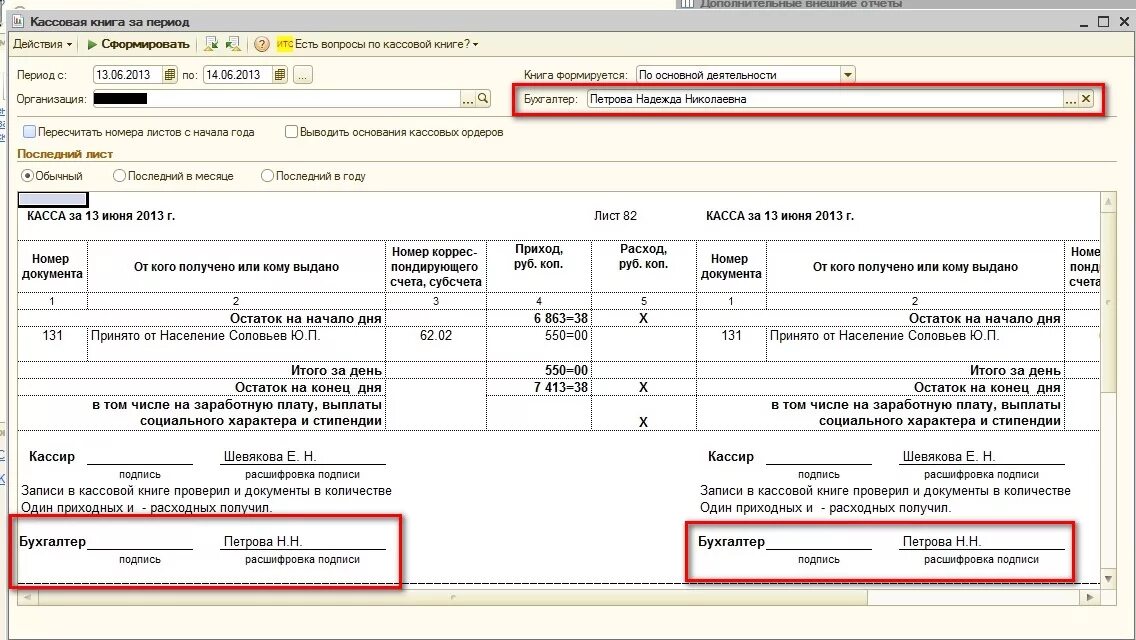The image size is (1136, 640).
Task: Open the Действия dropdown menu
Action: click(x=43, y=44)
